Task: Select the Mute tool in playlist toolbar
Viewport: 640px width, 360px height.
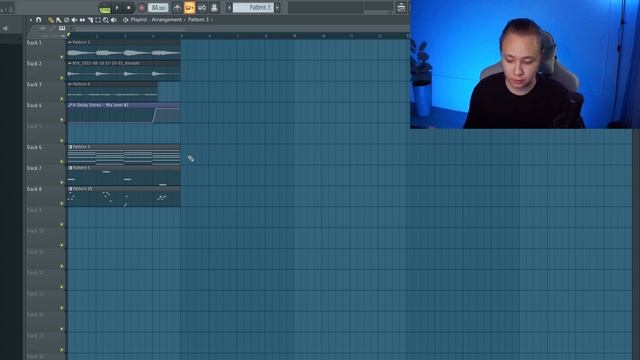Action: pos(74,20)
